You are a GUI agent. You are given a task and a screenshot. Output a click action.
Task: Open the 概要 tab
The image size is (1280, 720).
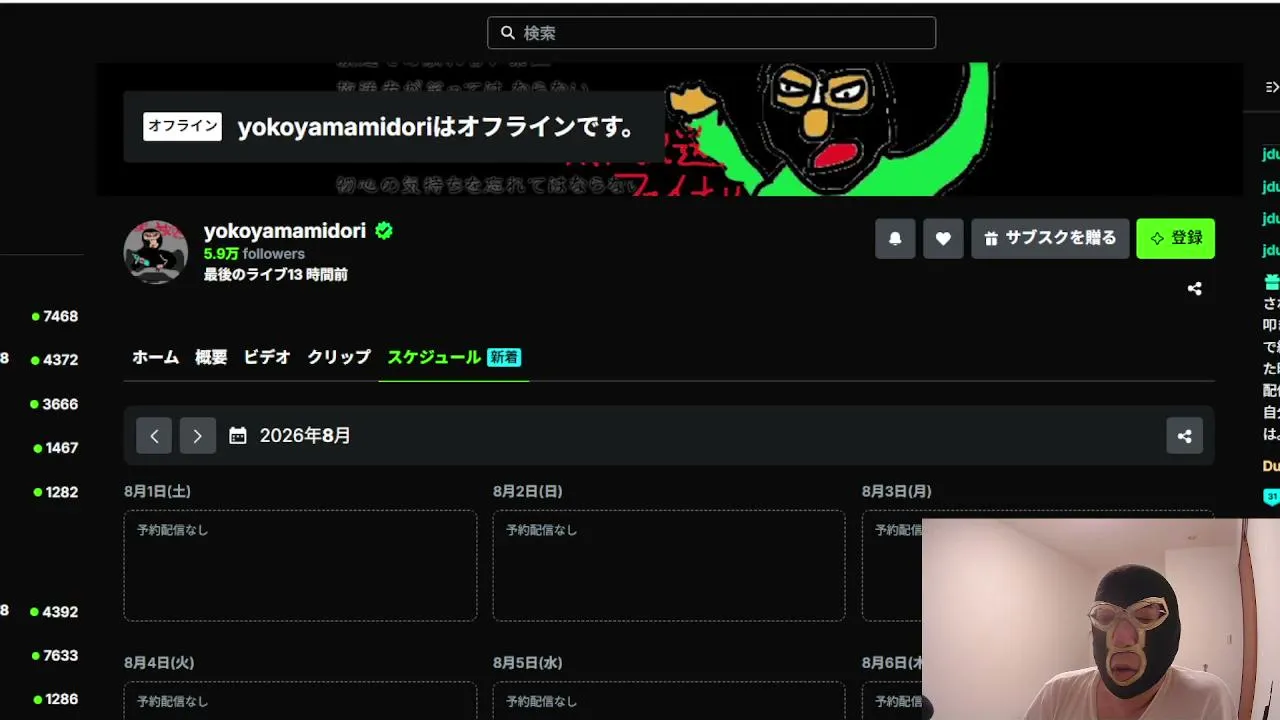[x=211, y=357]
